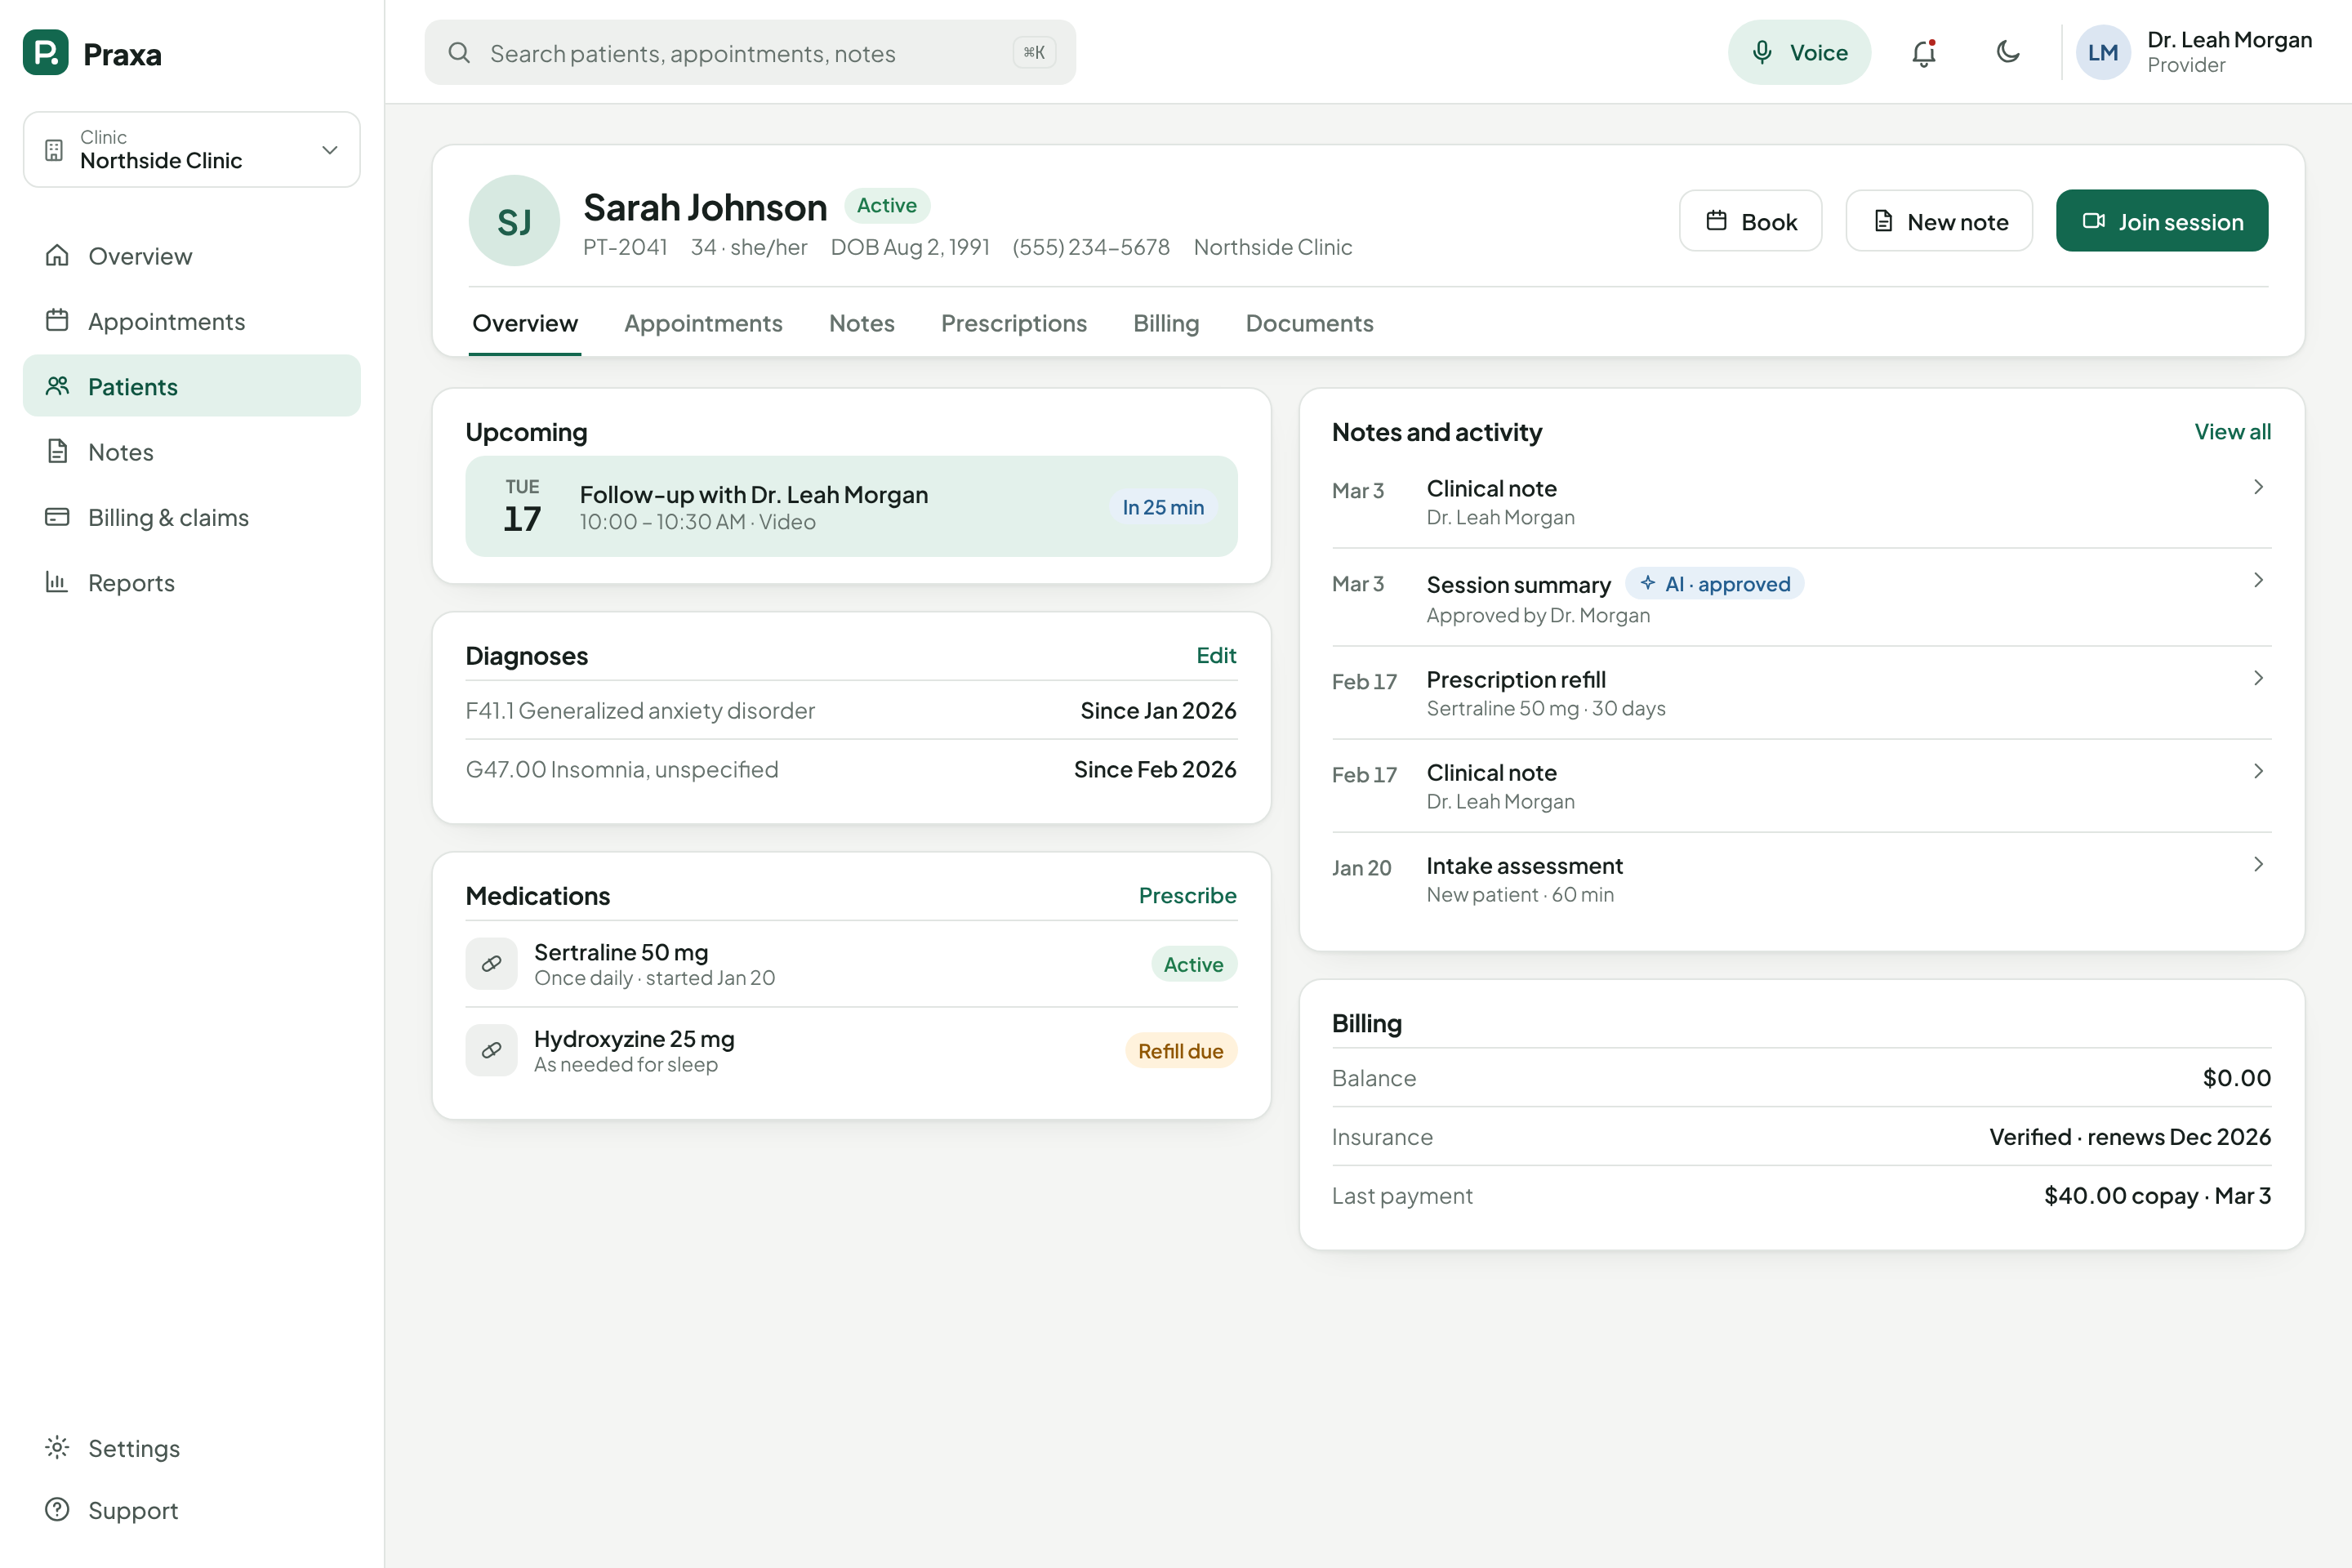Click the patient search field
Viewport: 2352px width, 1568px height.
pyautogui.click(x=750, y=52)
